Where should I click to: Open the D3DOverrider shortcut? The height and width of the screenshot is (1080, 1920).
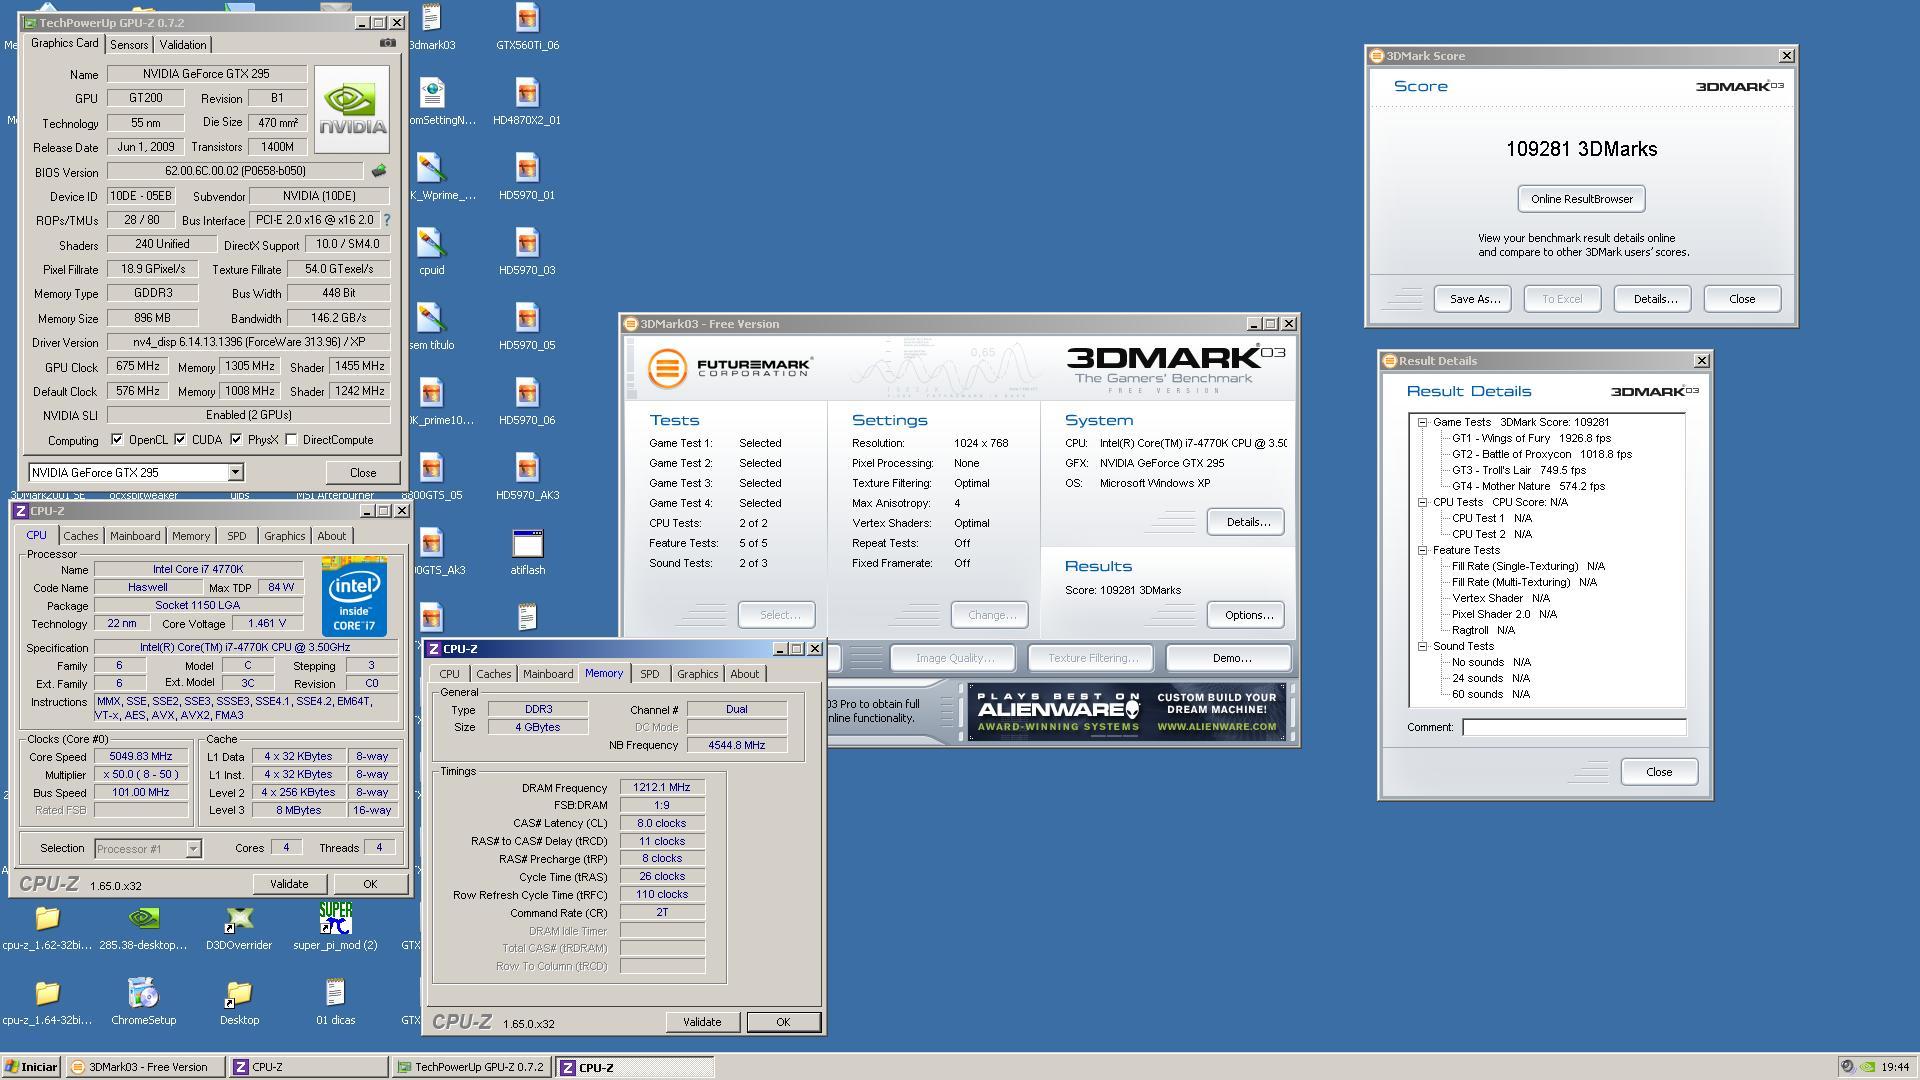[239, 927]
